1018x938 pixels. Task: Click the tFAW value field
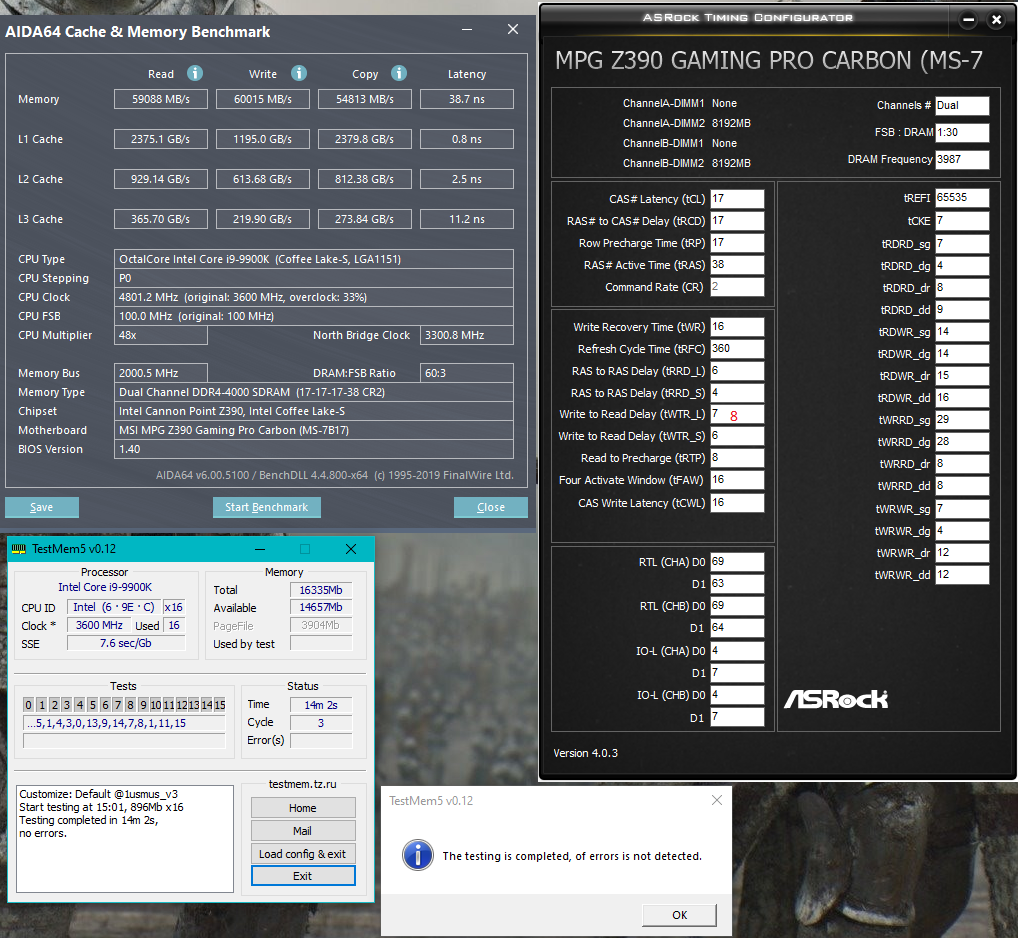(737, 480)
